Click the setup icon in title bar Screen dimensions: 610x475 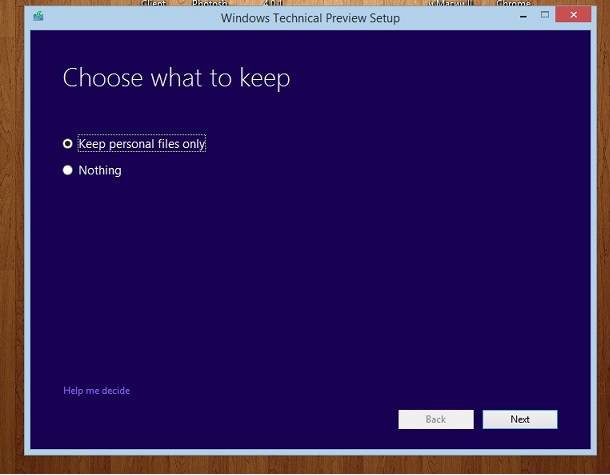(38, 16)
